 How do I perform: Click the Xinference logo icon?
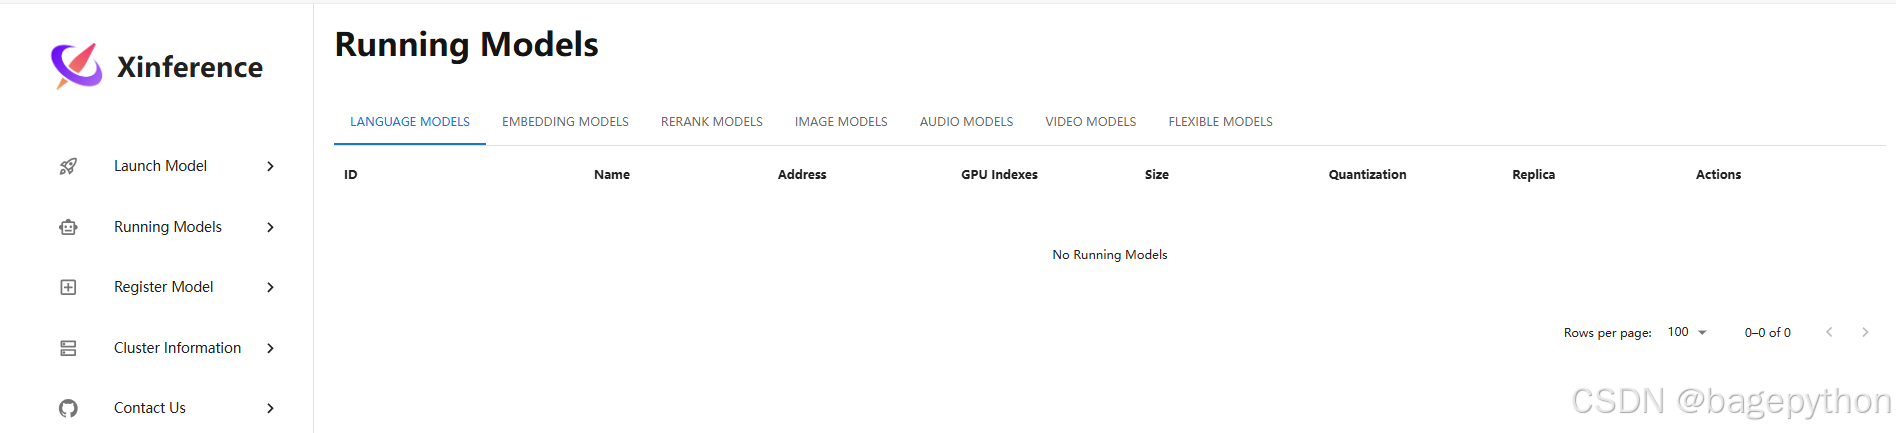click(77, 66)
